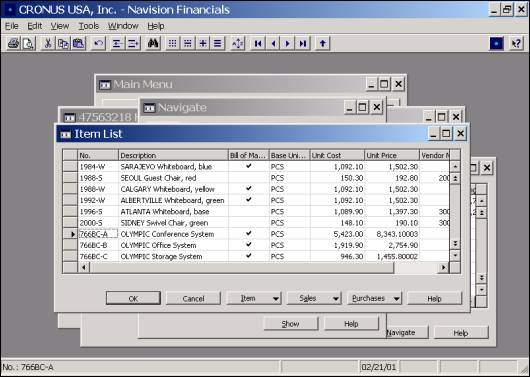The height and width of the screenshot is (377, 530).
Task: Open the Tools menu
Action: (89, 26)
